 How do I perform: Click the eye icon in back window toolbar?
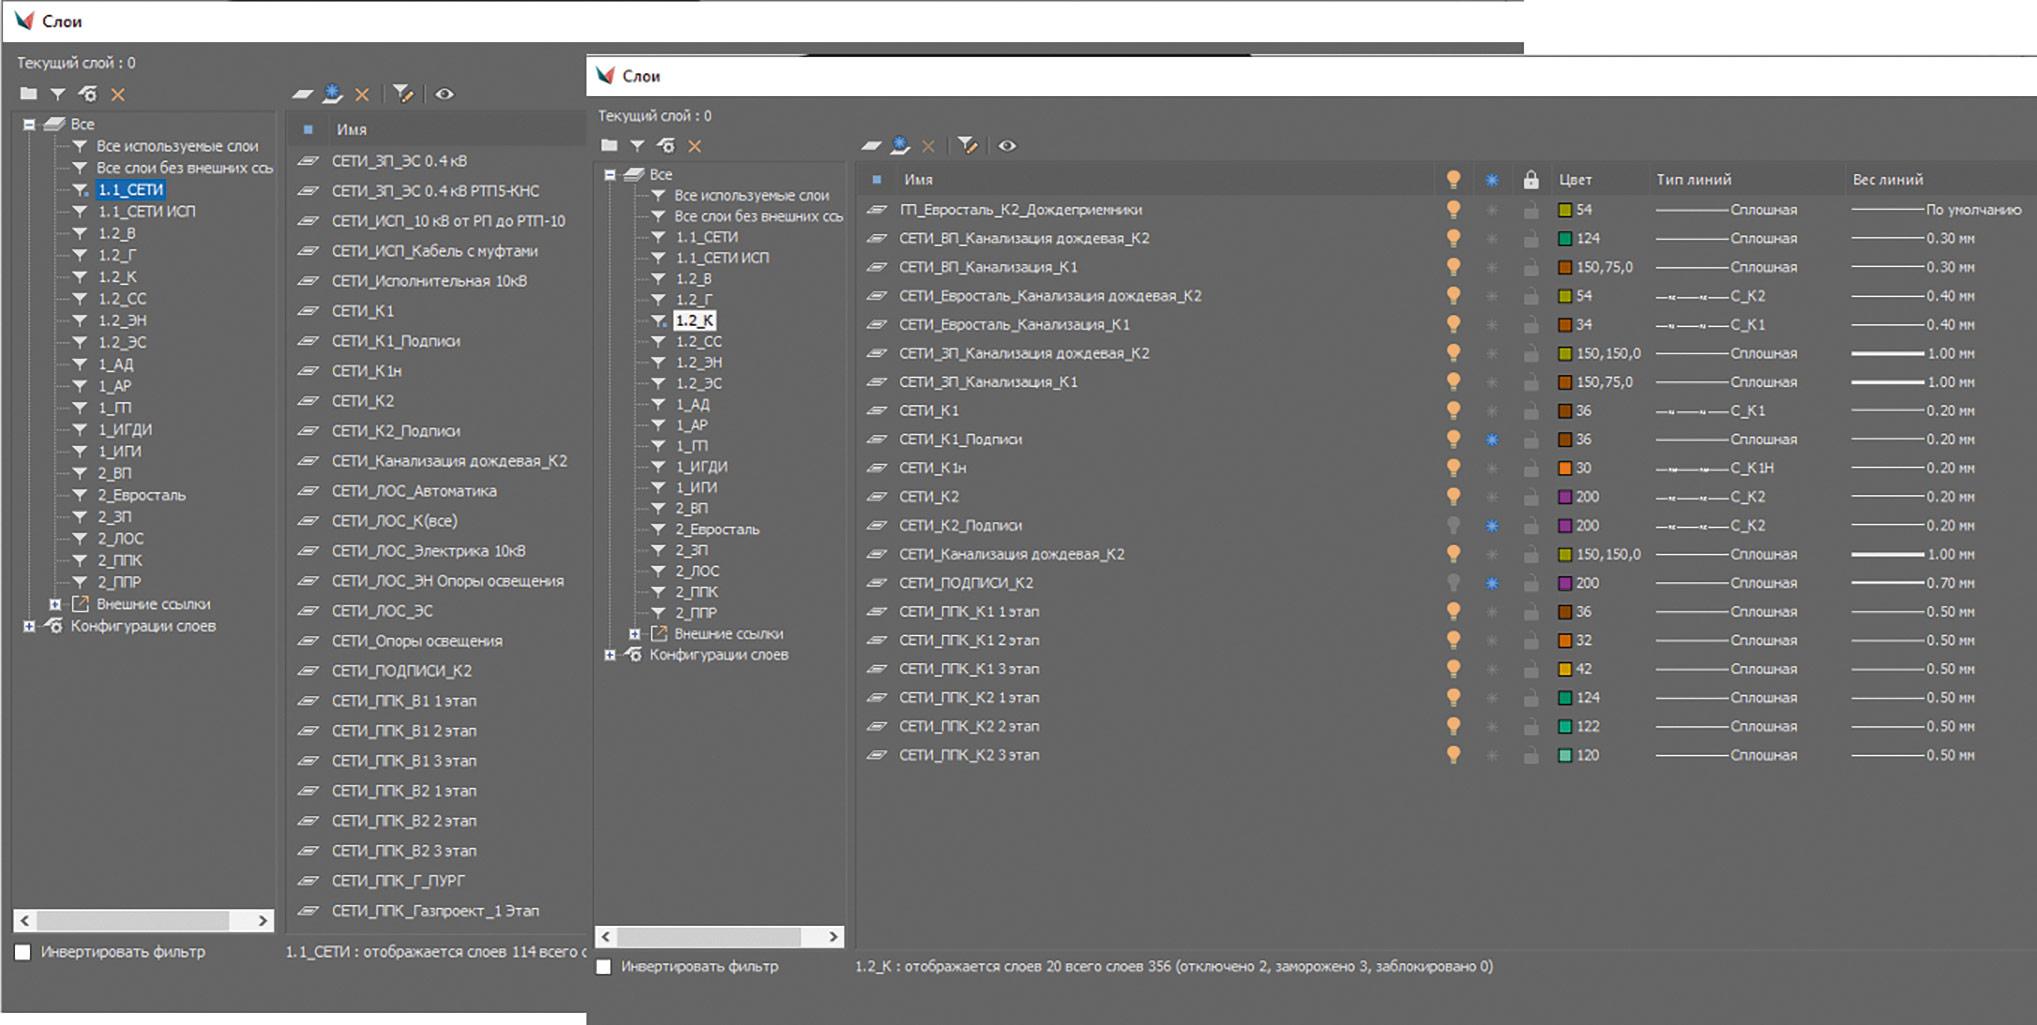tap(445, 94)
